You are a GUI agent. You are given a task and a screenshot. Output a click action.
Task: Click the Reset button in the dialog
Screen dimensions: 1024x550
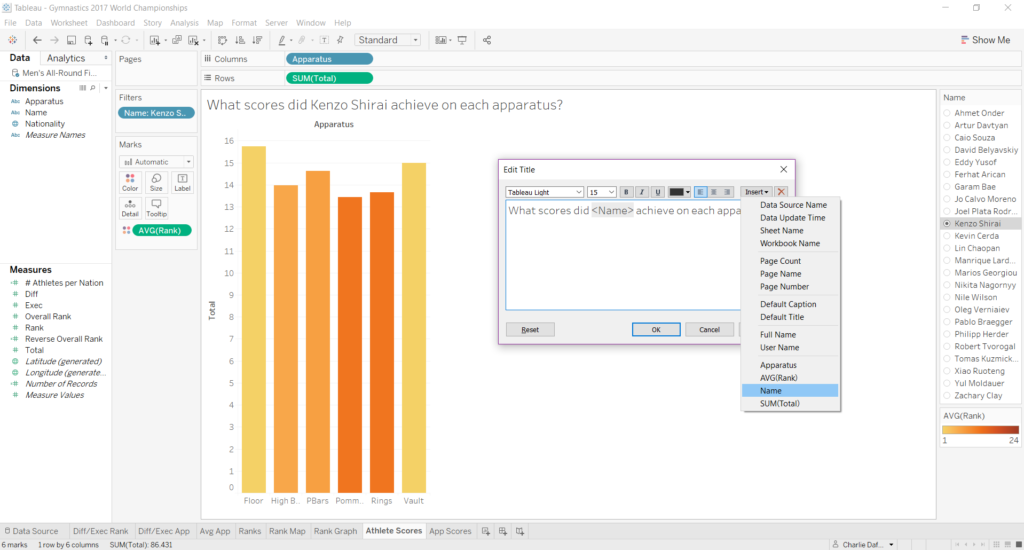[x=530, y=329]
